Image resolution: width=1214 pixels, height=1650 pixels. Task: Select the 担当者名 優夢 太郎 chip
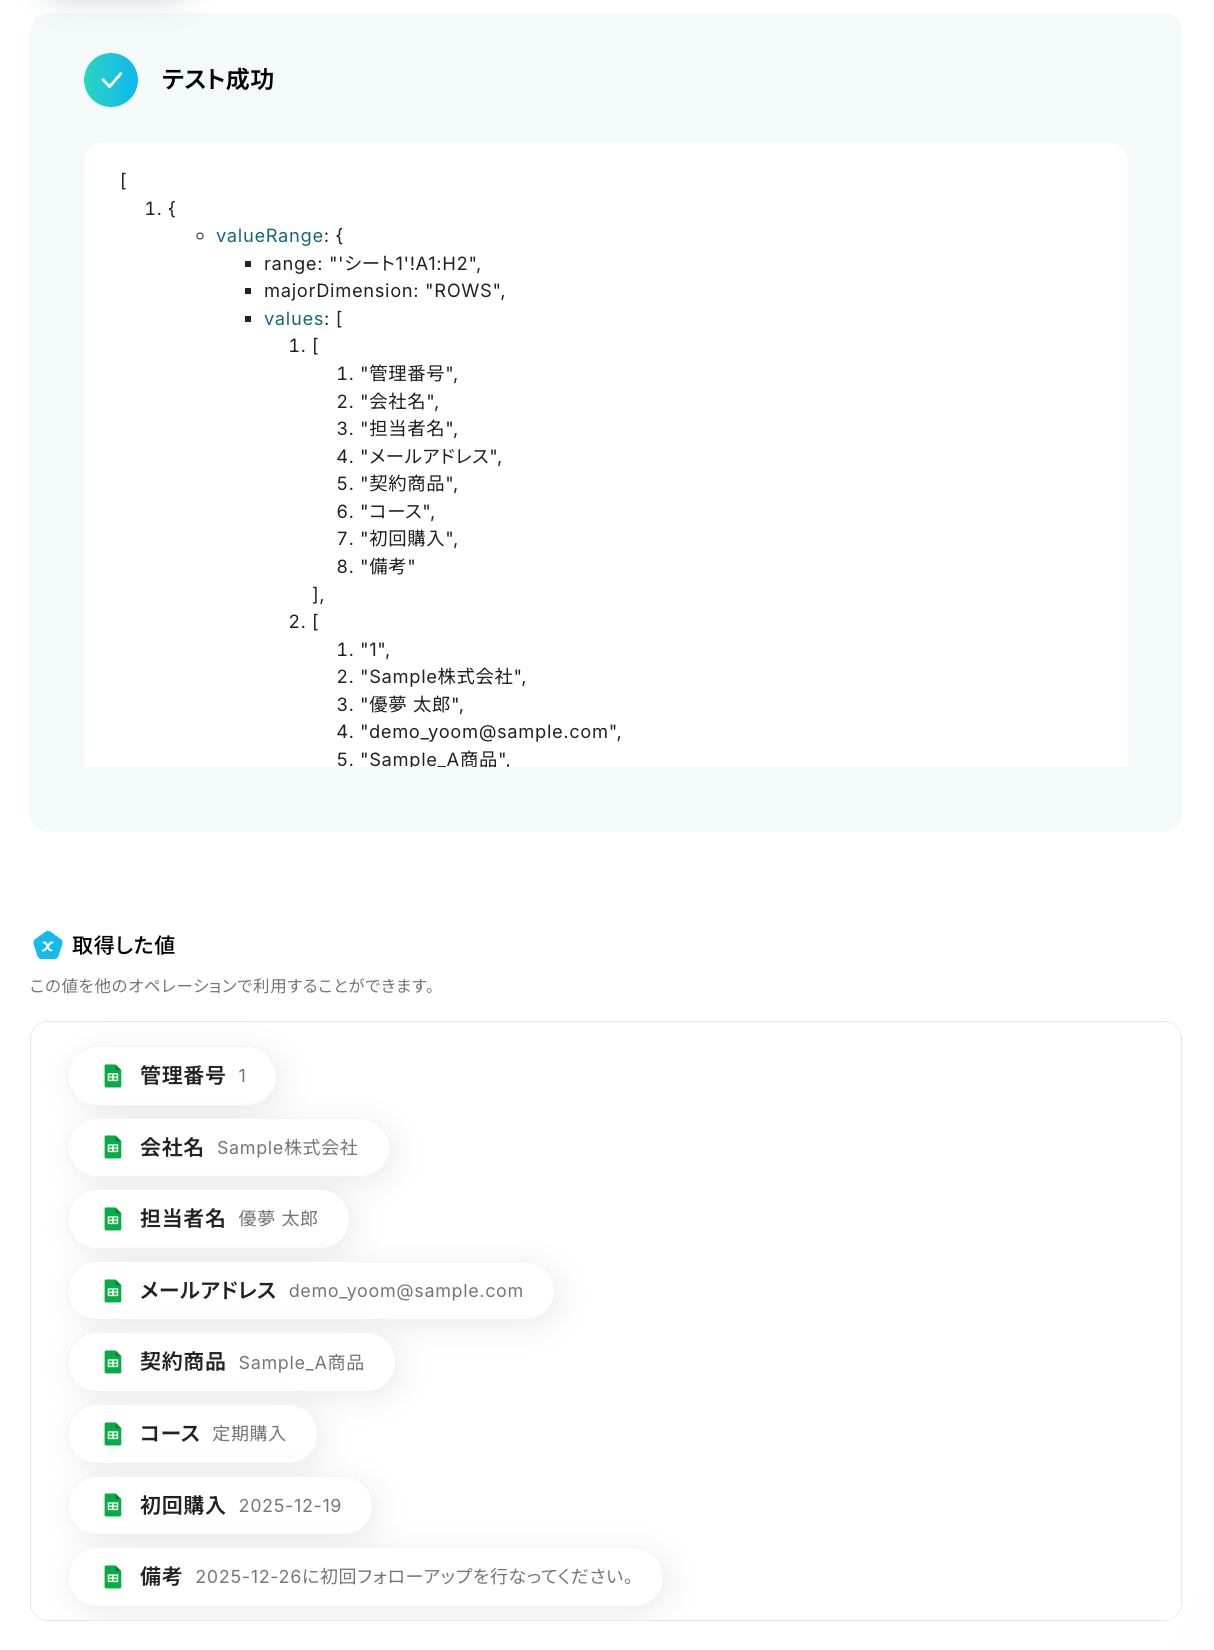click(208, 1219)
